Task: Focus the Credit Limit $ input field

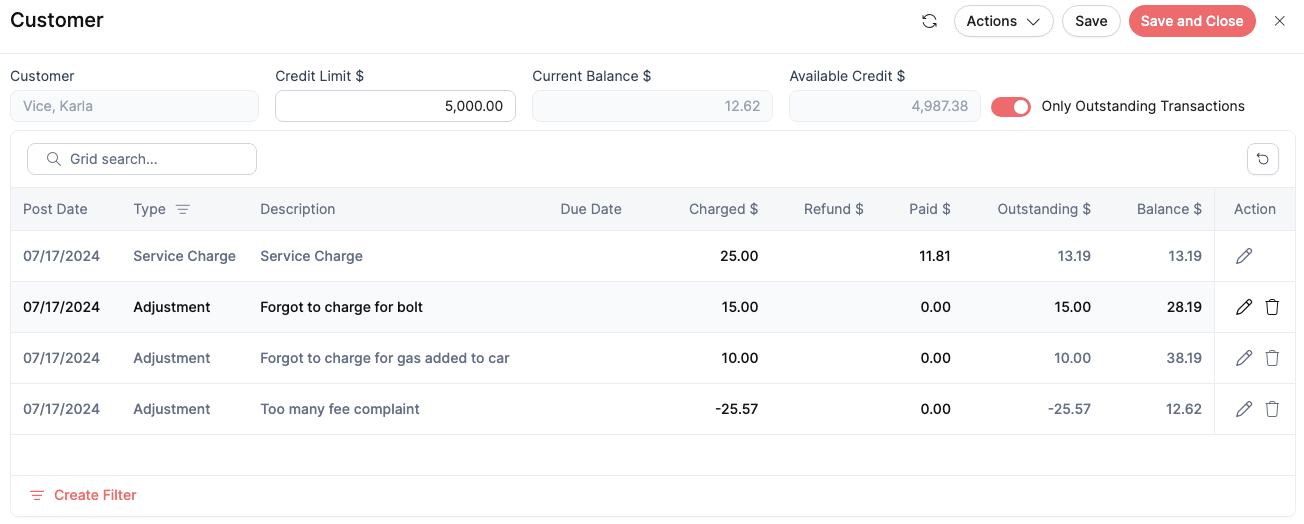Action: click(x=395, y=106)
